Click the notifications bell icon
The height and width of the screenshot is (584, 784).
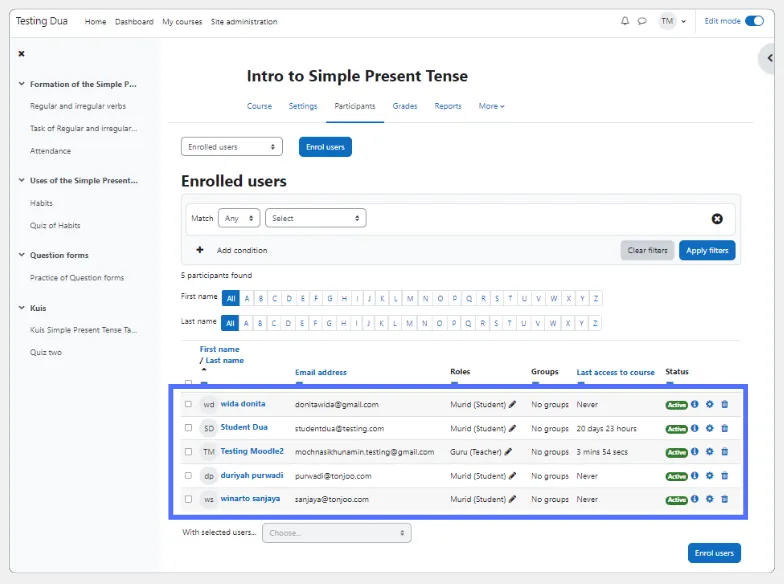625,21
